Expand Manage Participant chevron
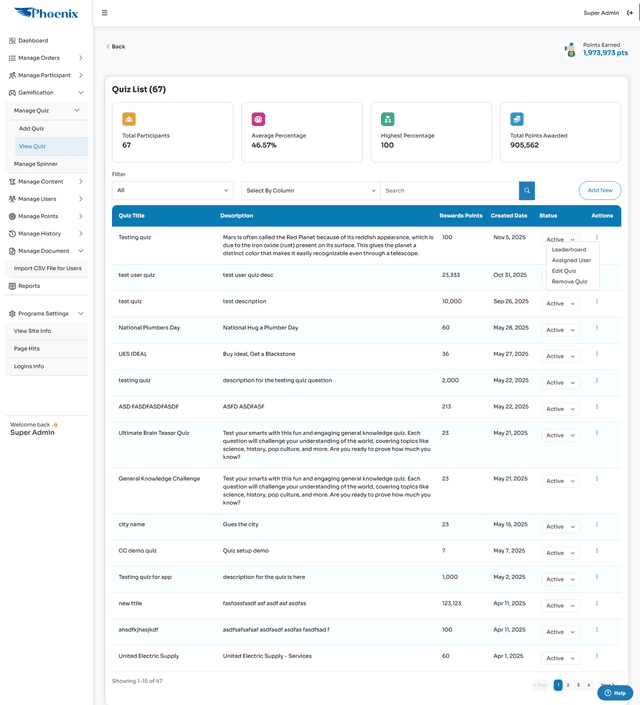Screen dimensions: 640x705 coord(81,75)
